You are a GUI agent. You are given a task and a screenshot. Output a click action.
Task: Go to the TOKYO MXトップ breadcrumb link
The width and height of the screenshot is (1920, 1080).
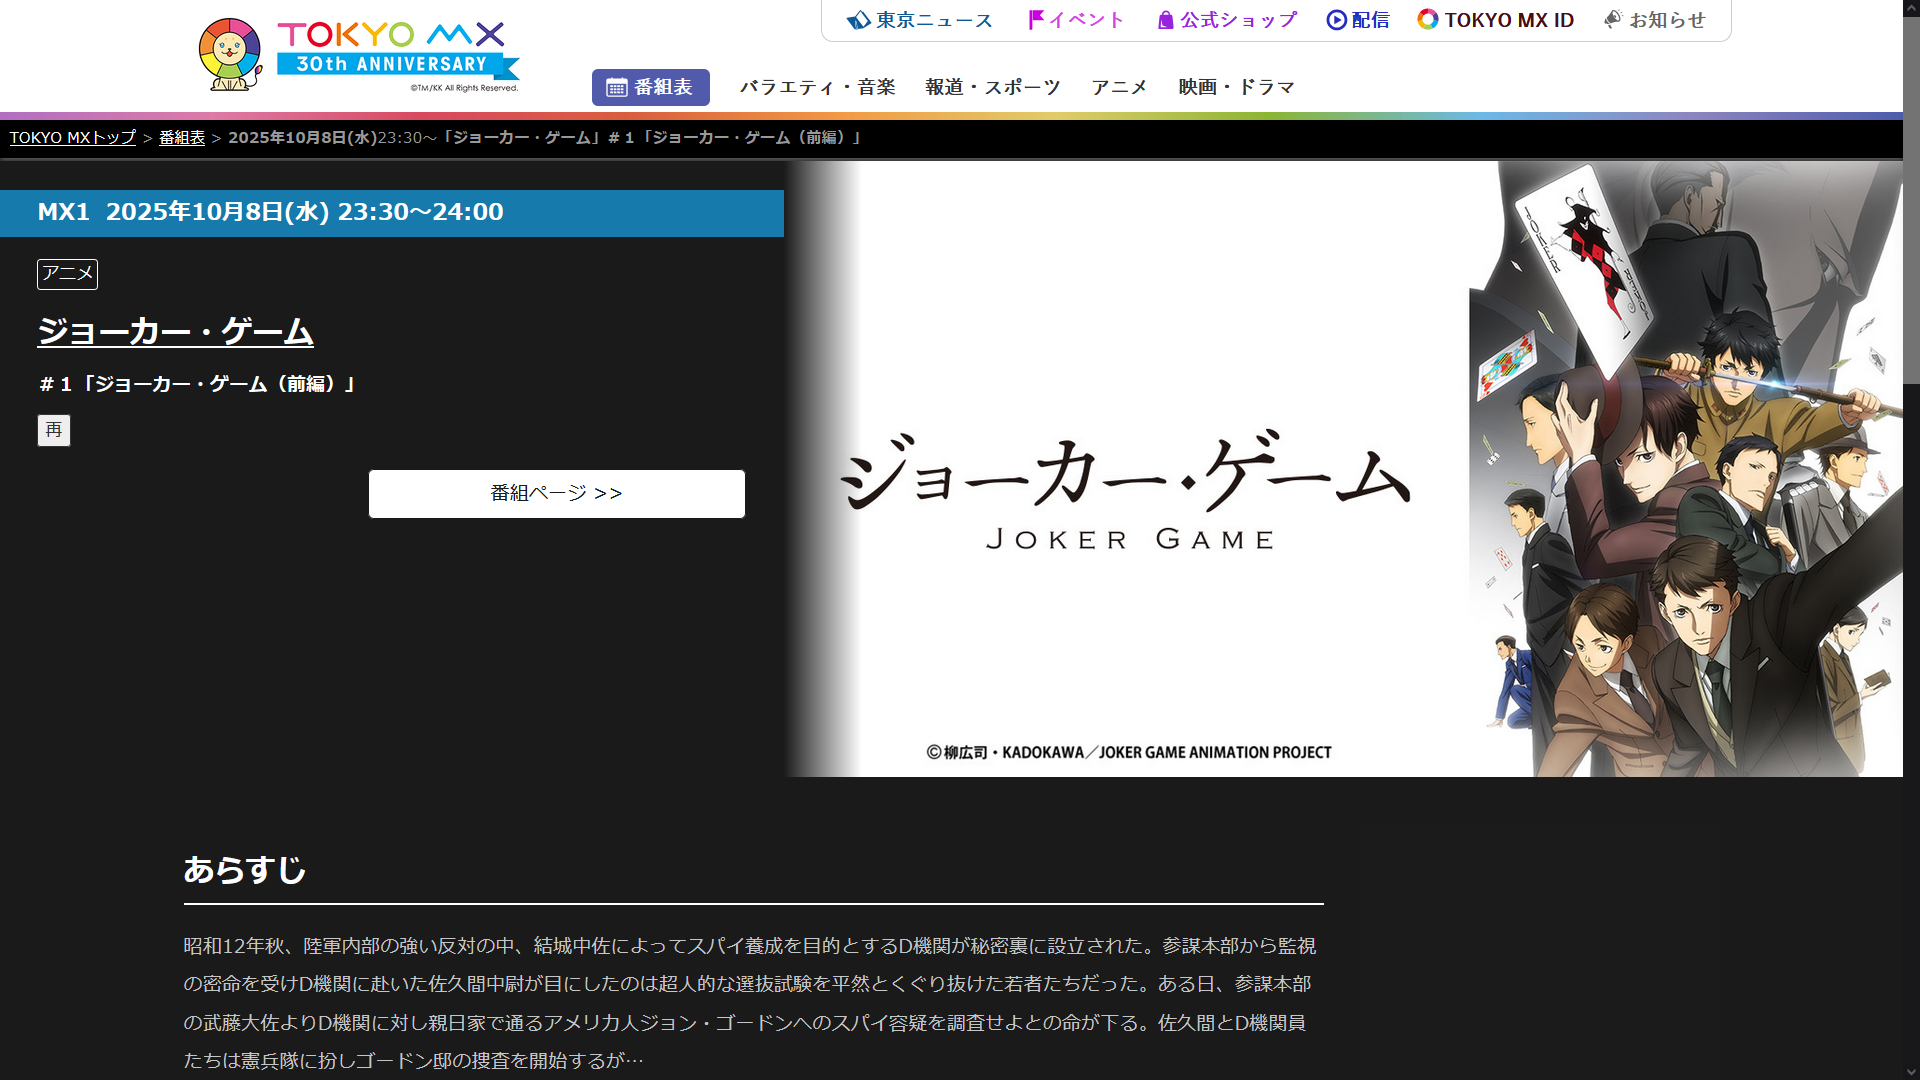(x=72, y=138)
